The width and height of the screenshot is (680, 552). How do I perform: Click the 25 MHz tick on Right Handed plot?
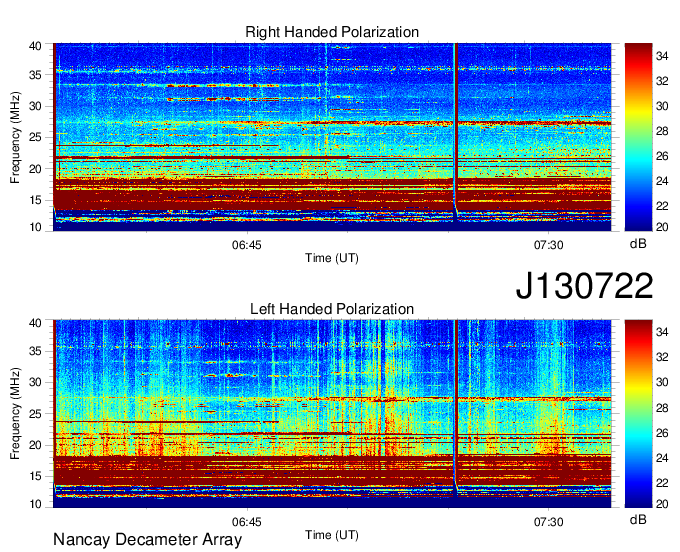[35, 137]
